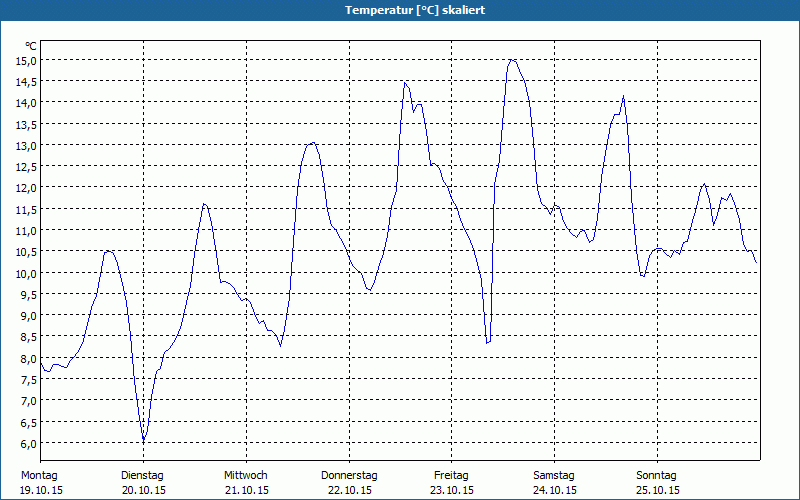Select the 10,0 axis value
The width and height of the screenshot is (800, 500).
(x=27, y=273)
